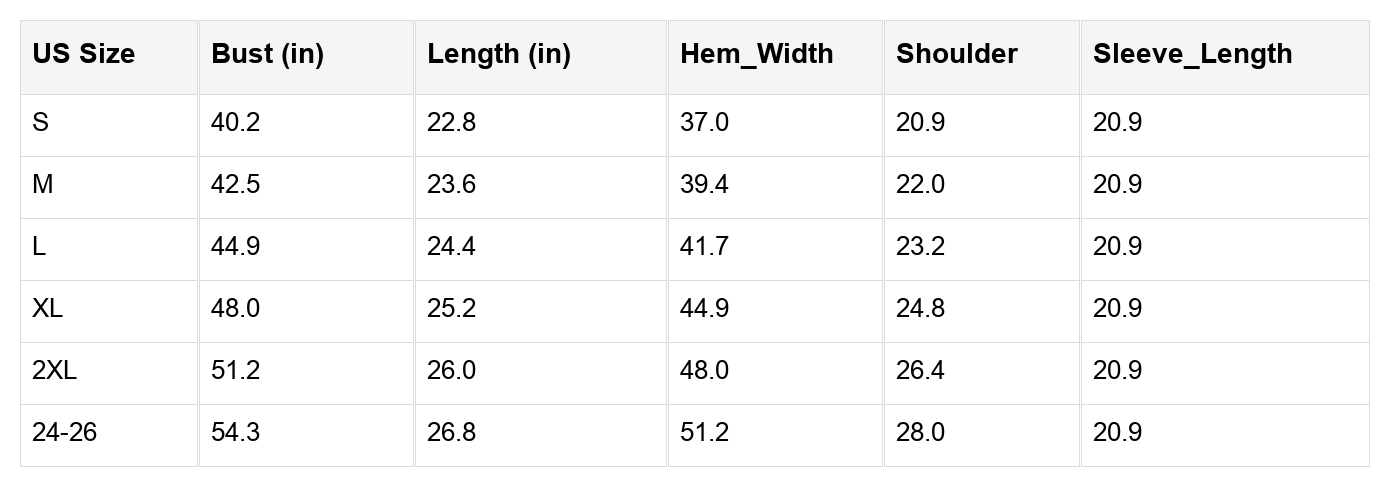1389x486 pixels.
Task: Click the Shoulder column header
Action: point(956,55)
